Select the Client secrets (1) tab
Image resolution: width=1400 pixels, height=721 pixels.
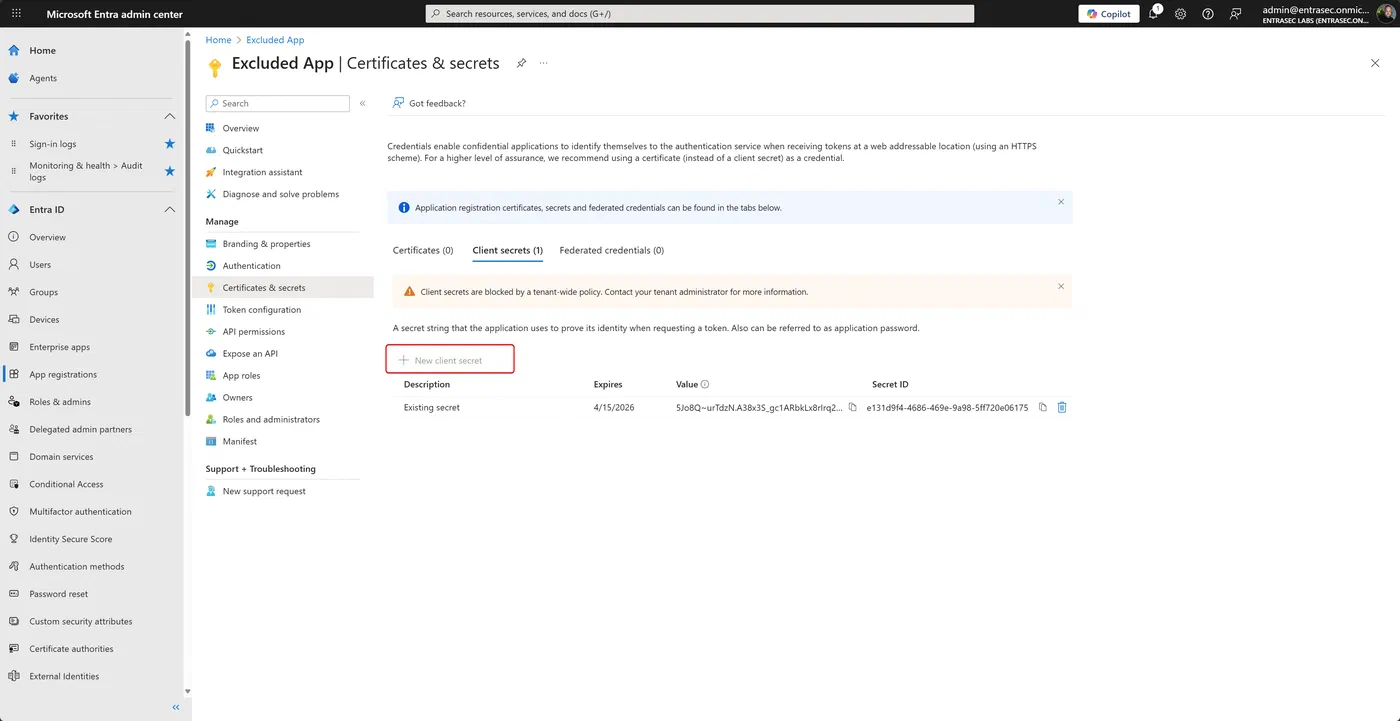(507, 250)
